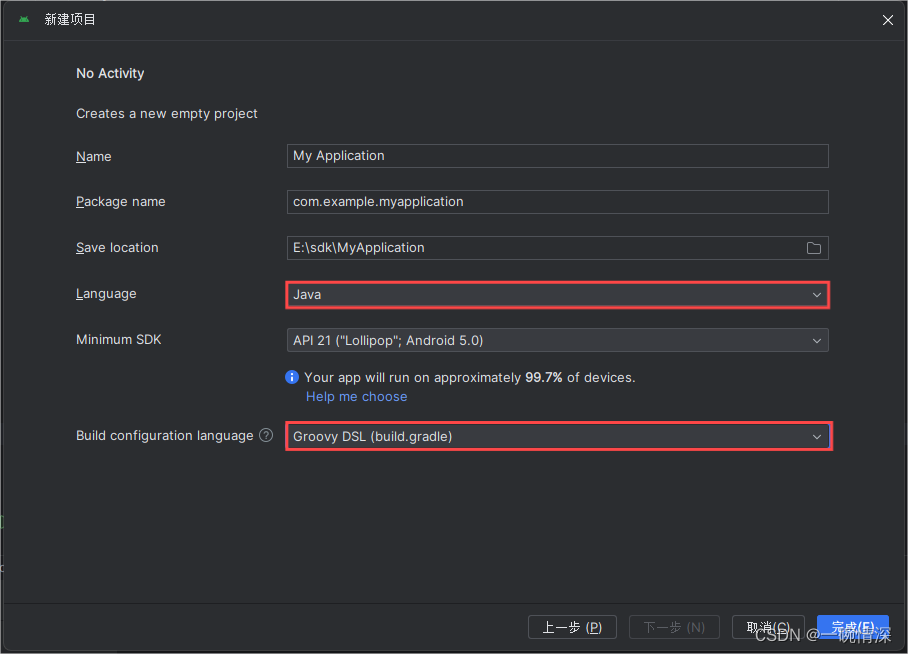Click the 下一步 (N) button
The height and width of the screenshot is (654, 908).
pos(674,627)
